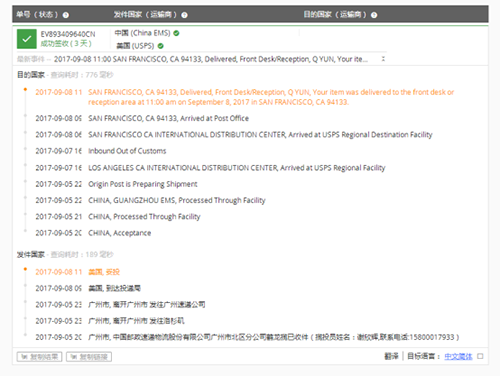500x376 pixels.
Task: Click the help icon beside 发件国家（运输商）
Action: tap(184, 15)
